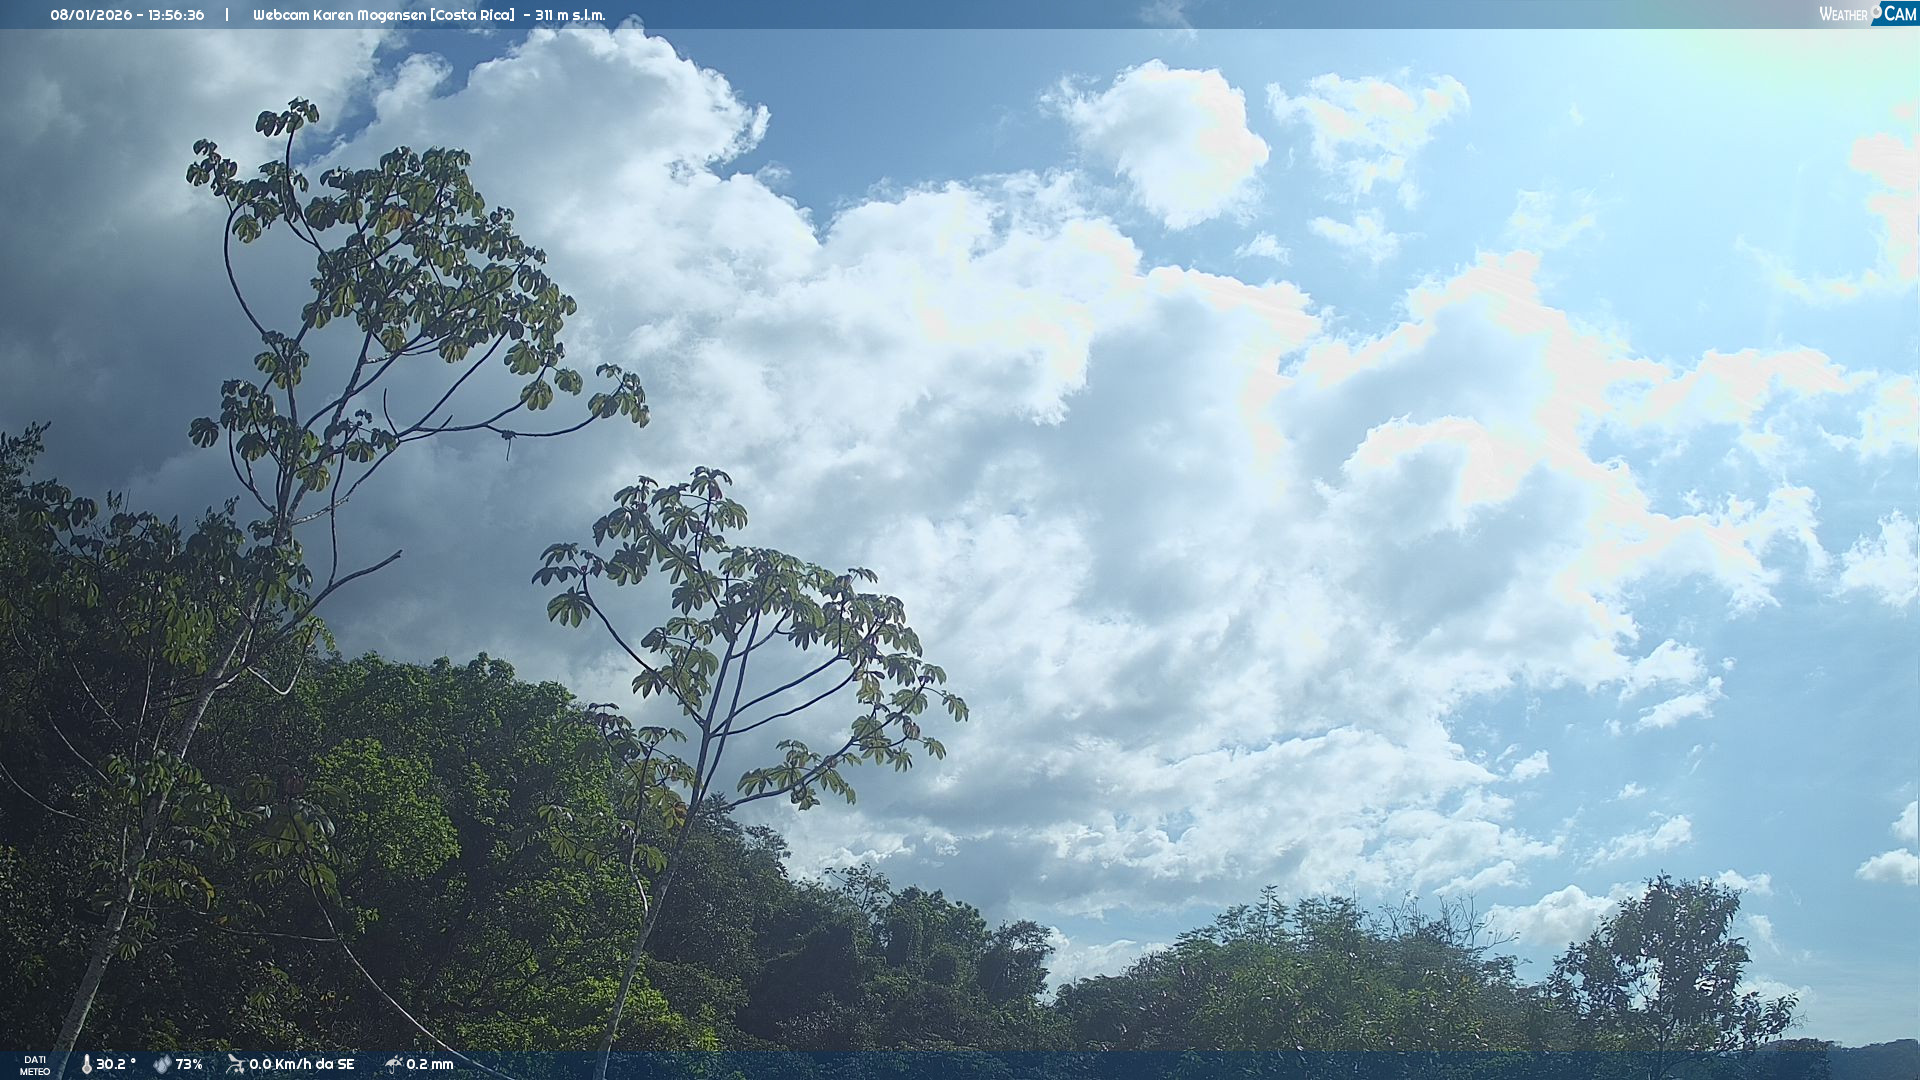Click the date 08/01/2026 in header
The width and height of the screenshot is (1920, 1080).
click(91, 15)
